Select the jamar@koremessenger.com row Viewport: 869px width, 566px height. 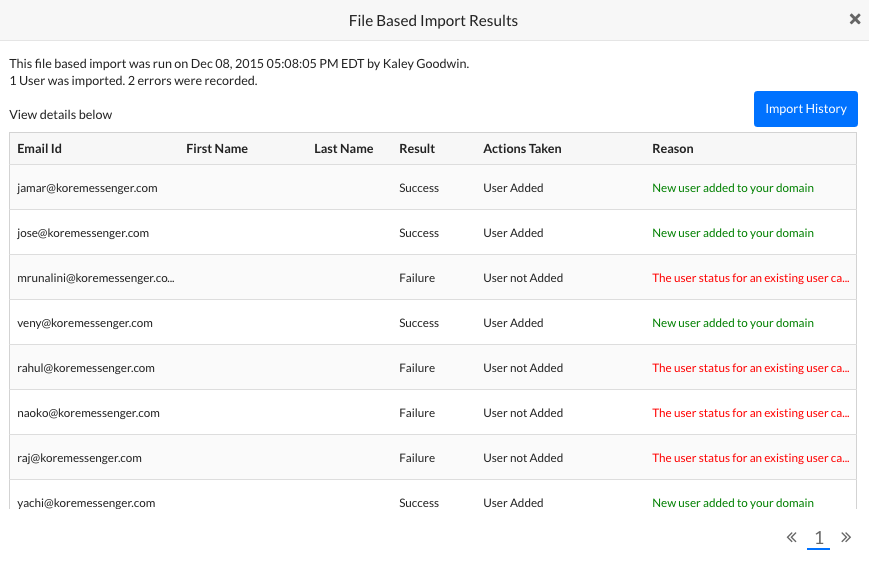87,188
